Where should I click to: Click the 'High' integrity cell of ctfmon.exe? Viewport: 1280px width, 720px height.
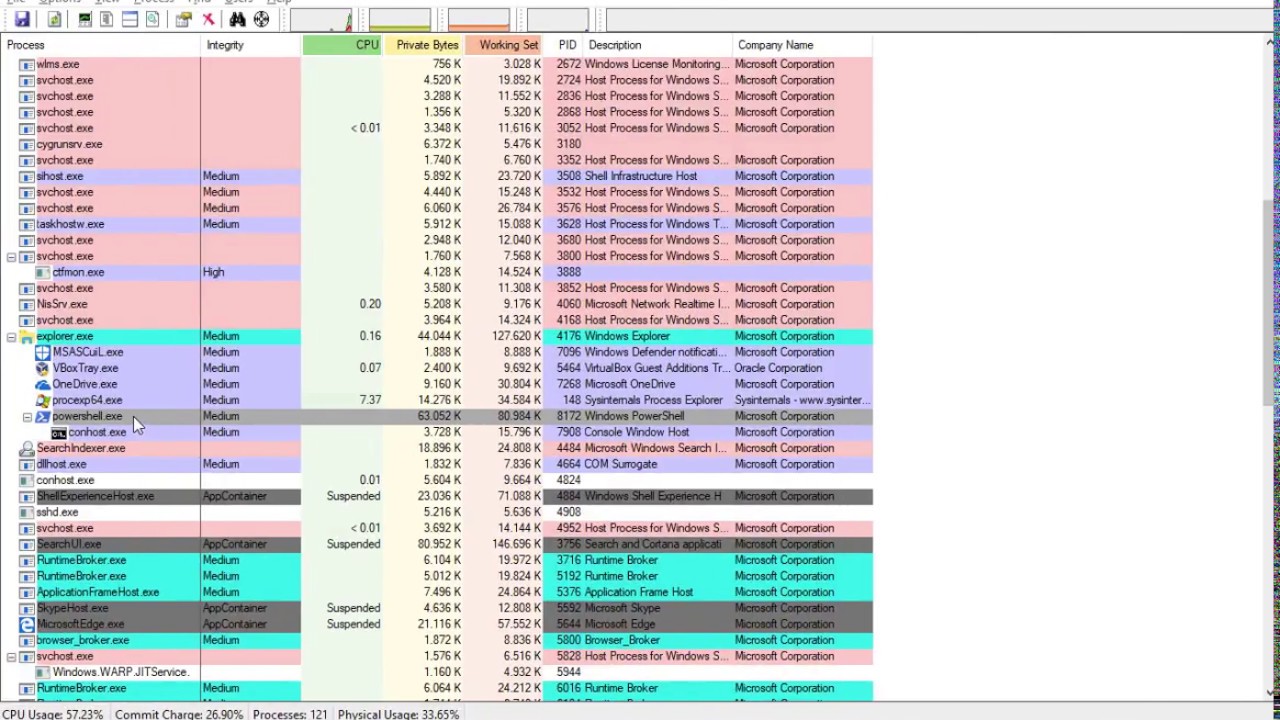[213, 272]
